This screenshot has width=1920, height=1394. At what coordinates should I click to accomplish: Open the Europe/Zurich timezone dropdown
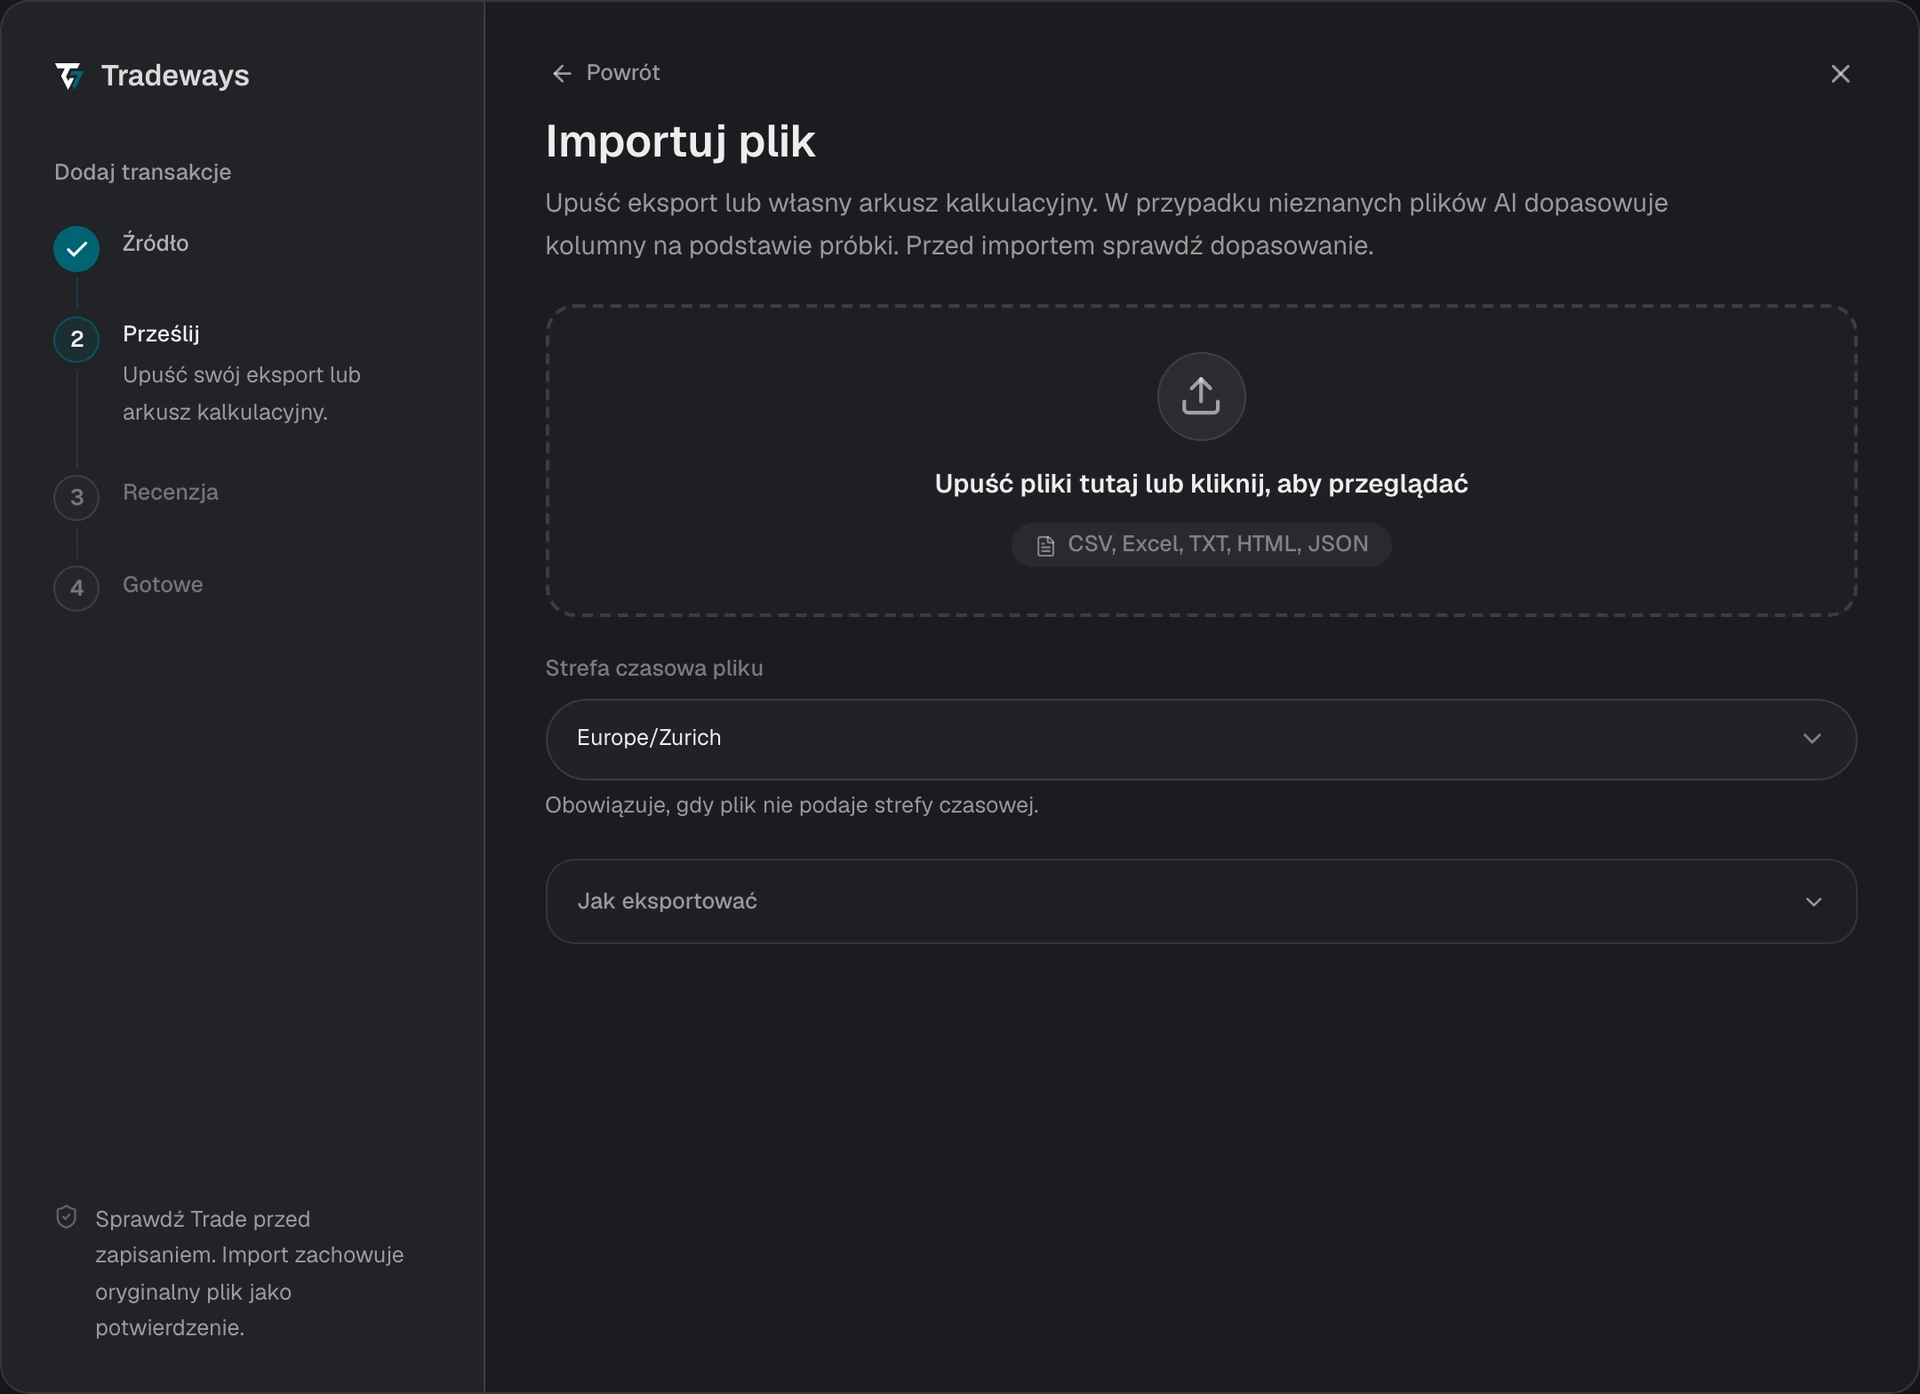pyautogui.click(x=1201, y=740)
